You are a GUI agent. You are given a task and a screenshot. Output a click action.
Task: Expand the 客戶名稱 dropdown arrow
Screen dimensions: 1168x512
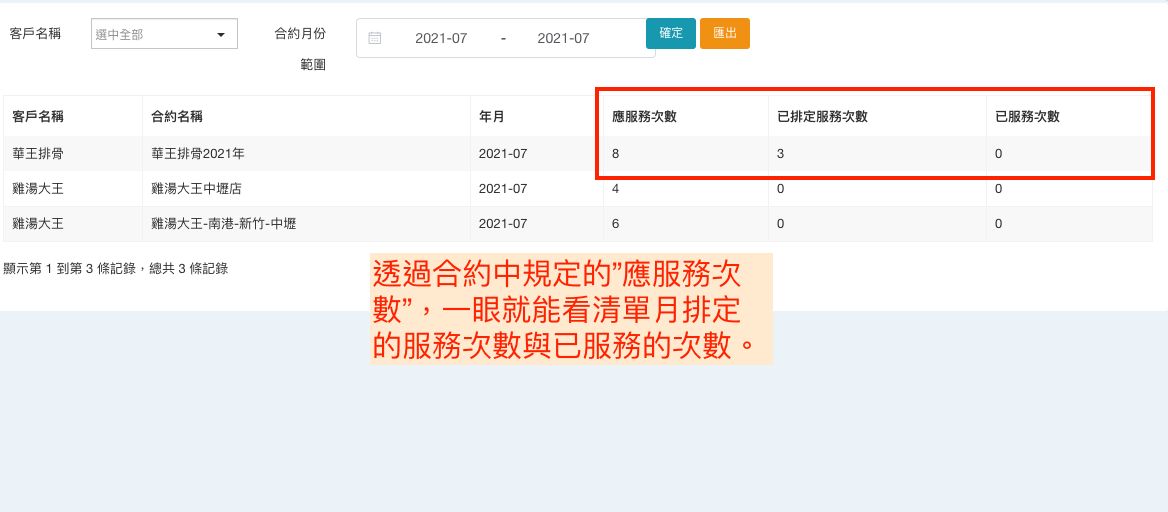click(x=221, y=35)
